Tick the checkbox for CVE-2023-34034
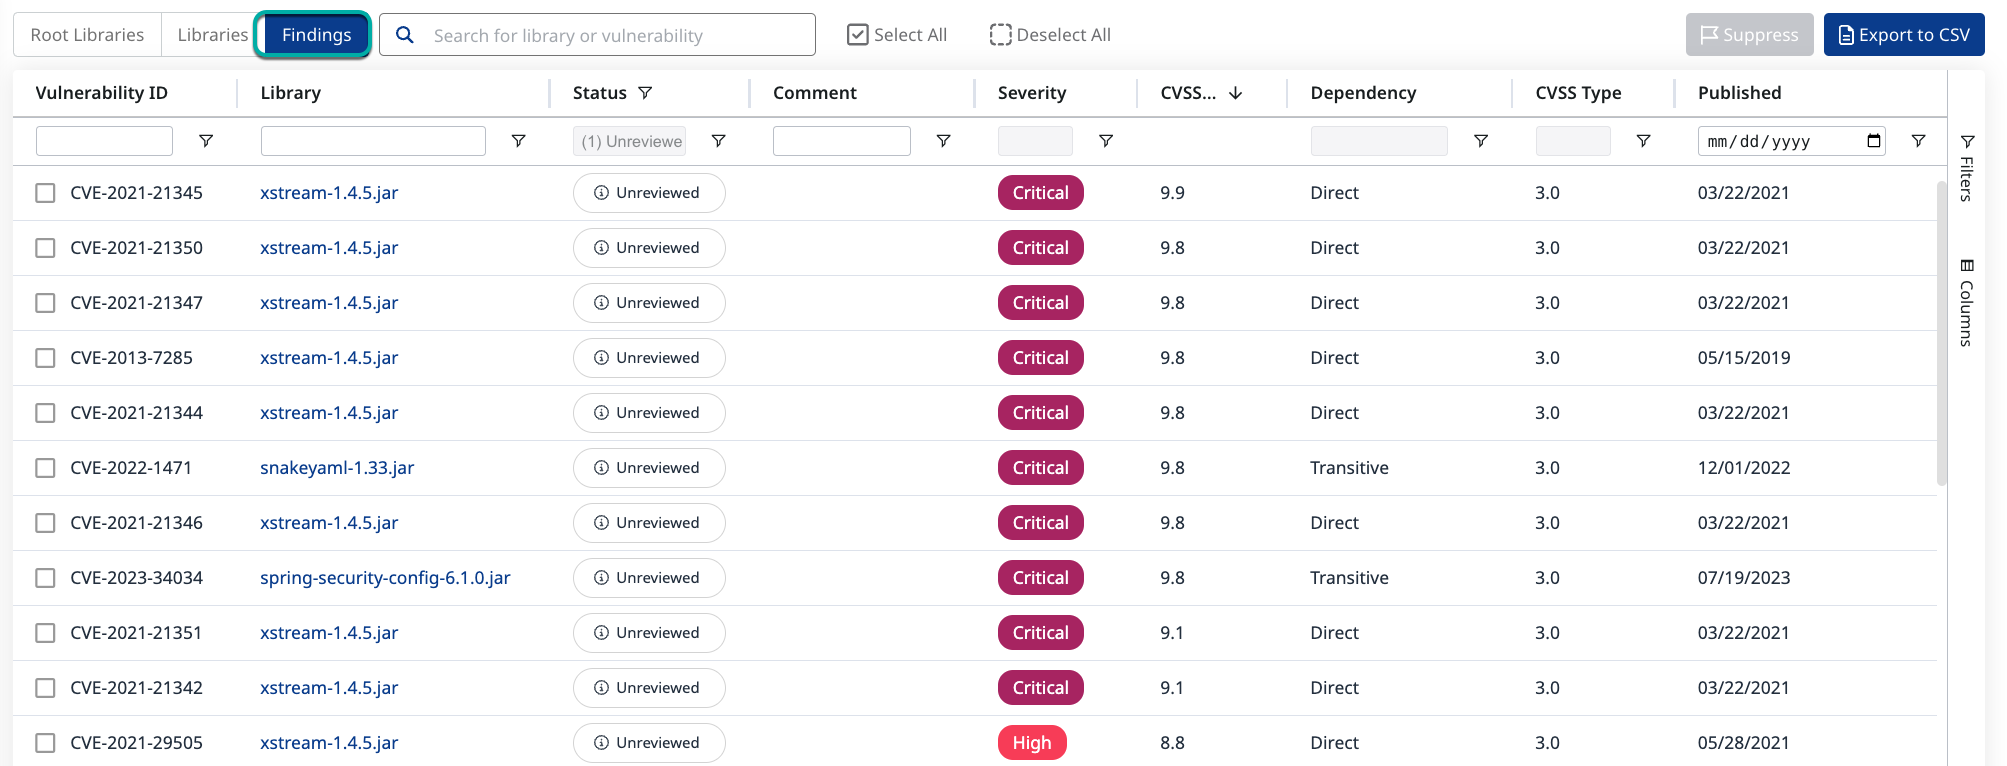2007x766 pixels. [x=45, y=578]
